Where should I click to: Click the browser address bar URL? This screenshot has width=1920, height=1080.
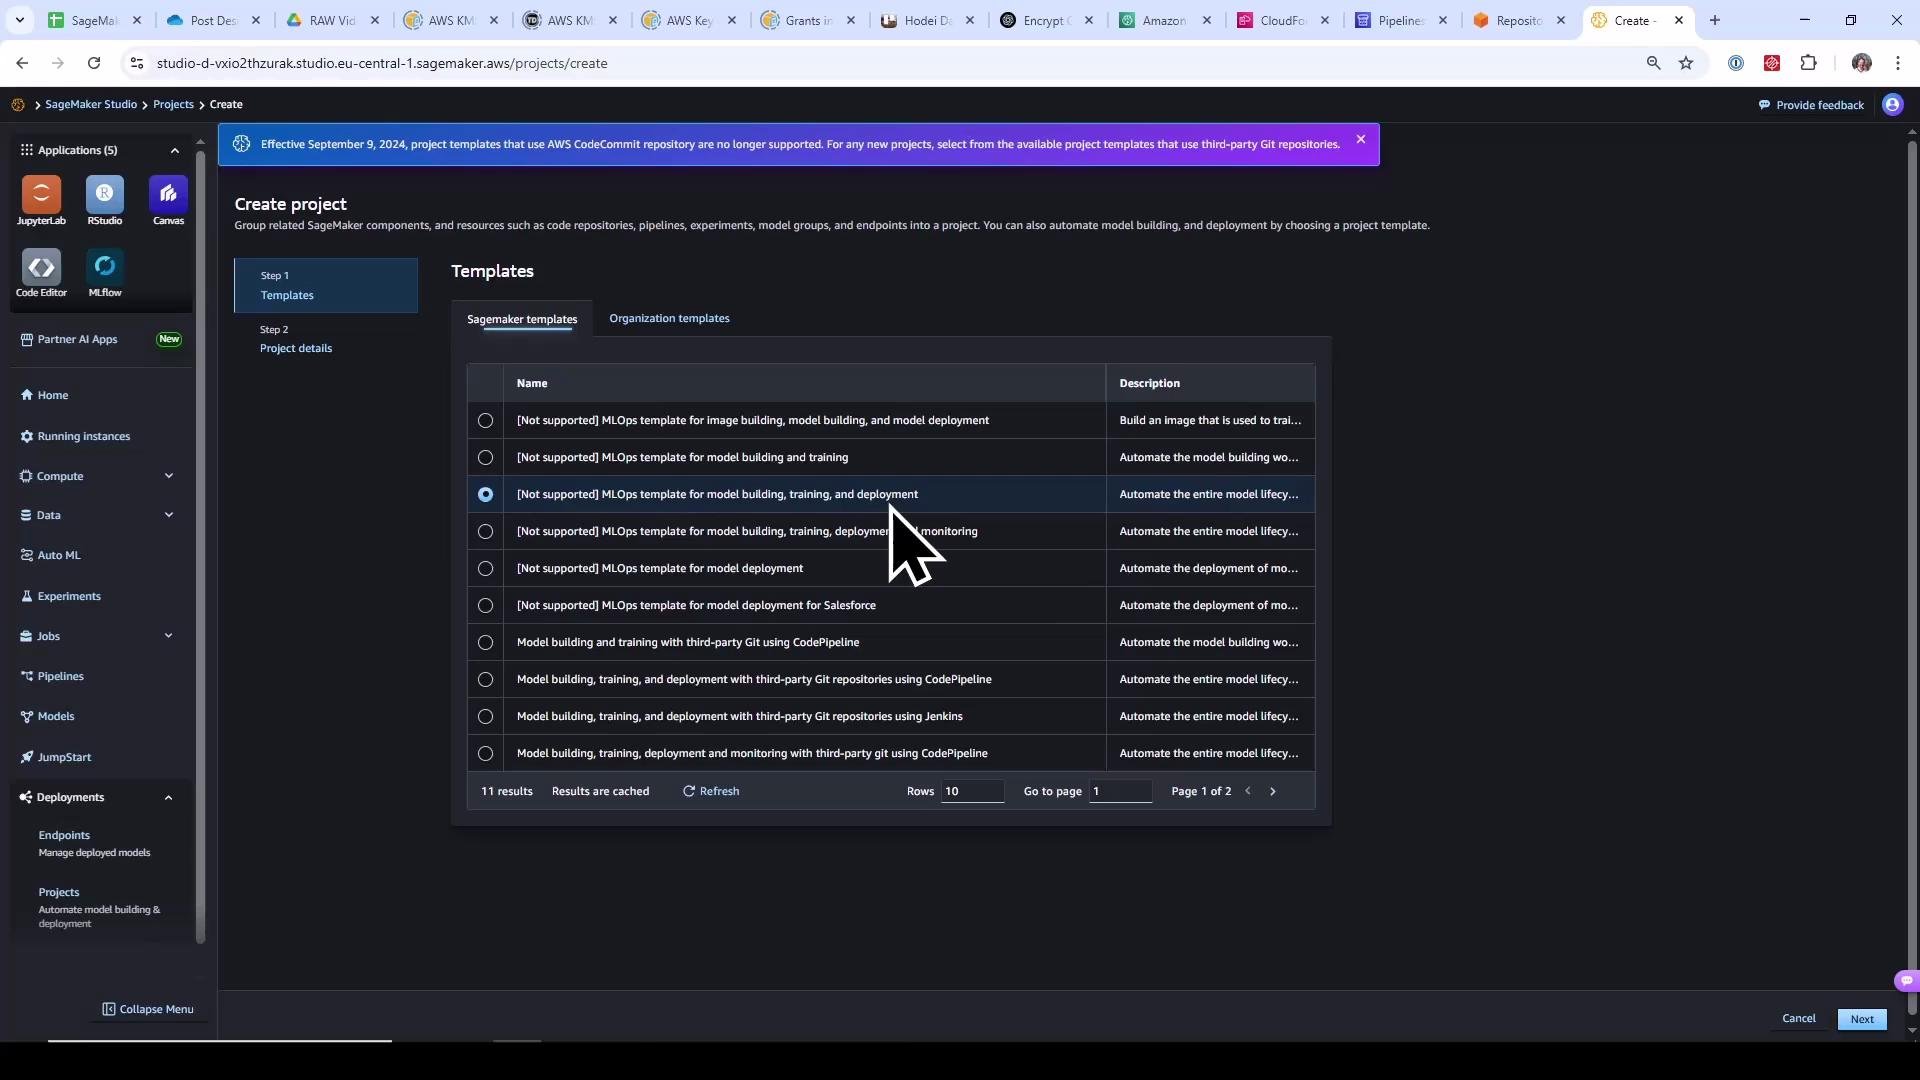click(382, 63)
